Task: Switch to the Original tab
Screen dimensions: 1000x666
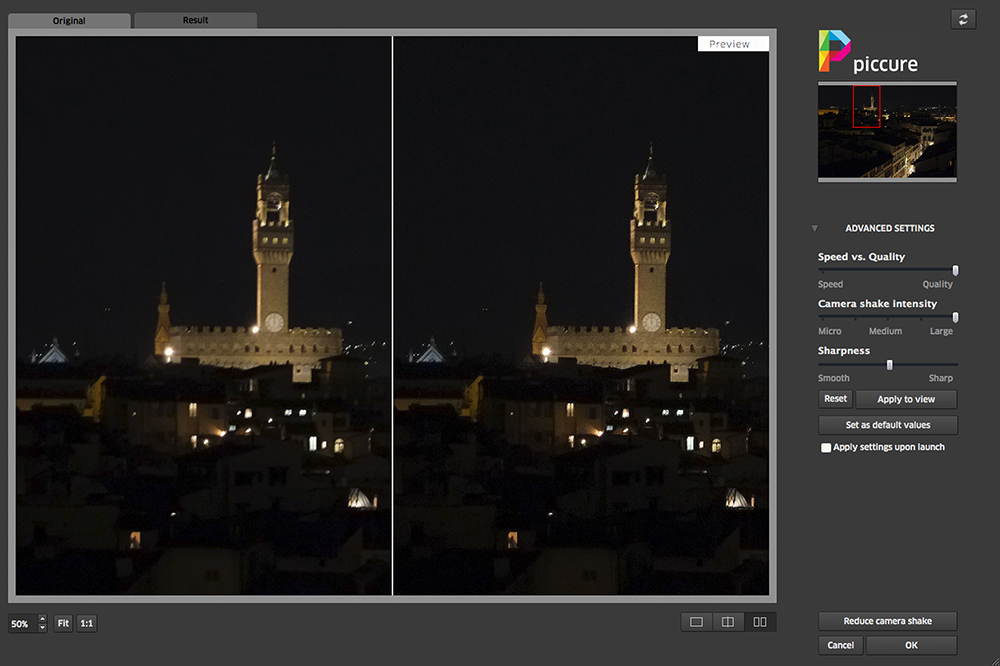Action: [69, 21]
